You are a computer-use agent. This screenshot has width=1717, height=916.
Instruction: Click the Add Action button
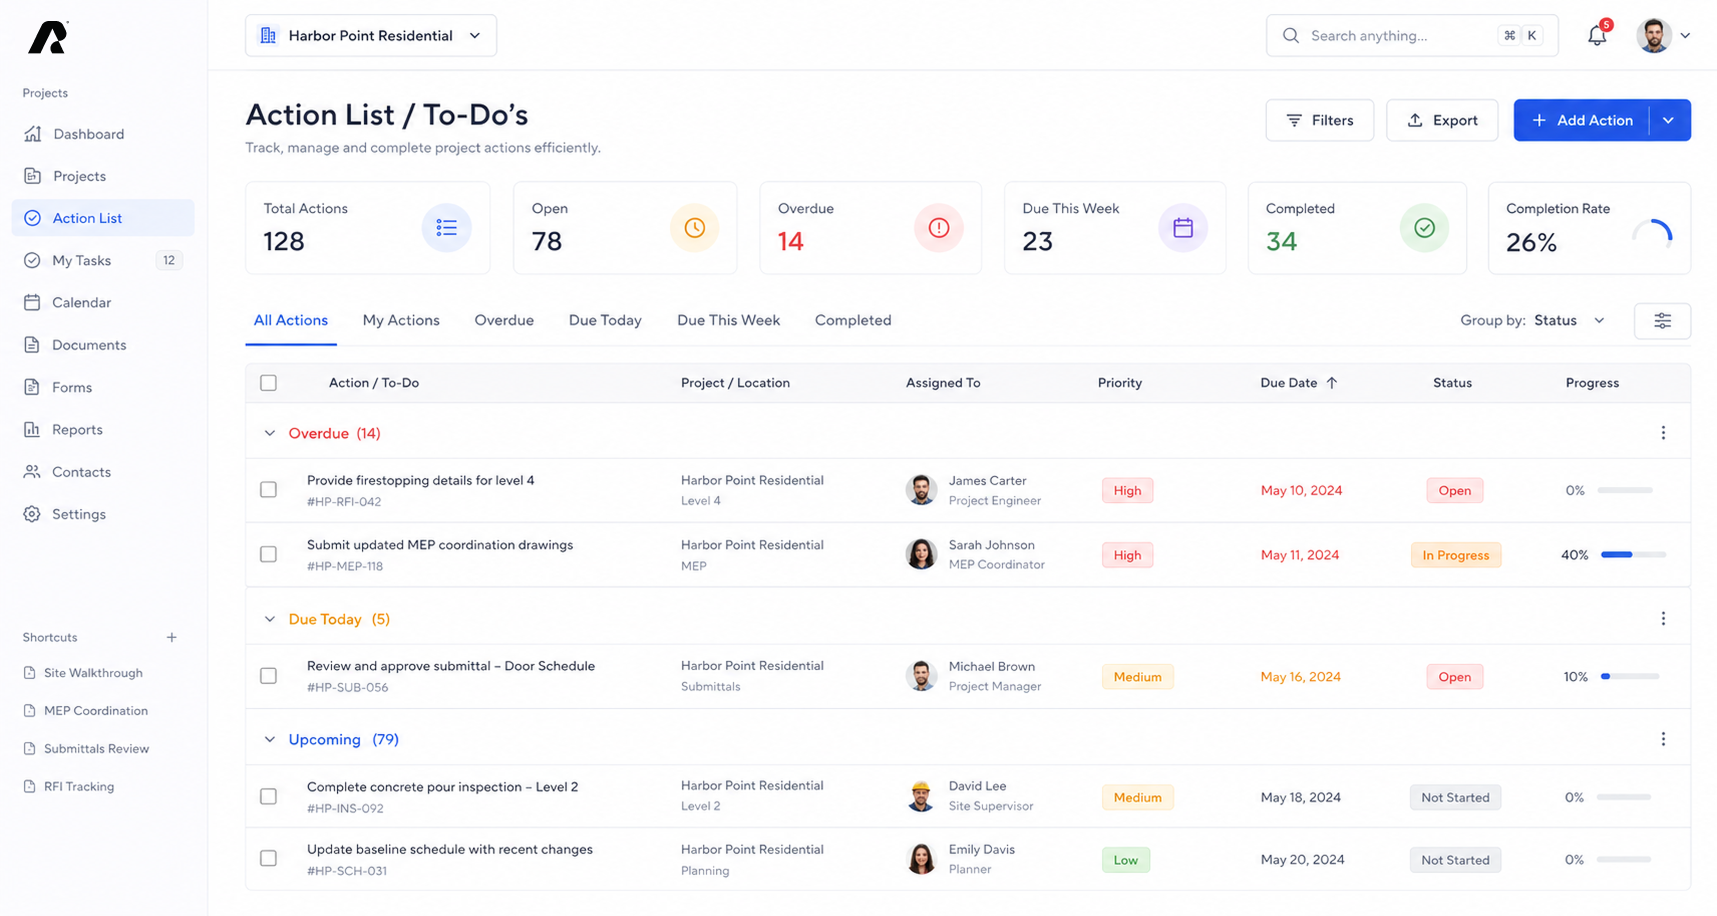pos(1582,120)
